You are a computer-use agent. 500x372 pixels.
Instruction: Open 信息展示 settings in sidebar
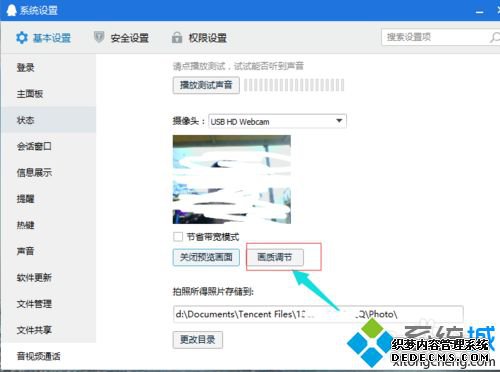48,172
